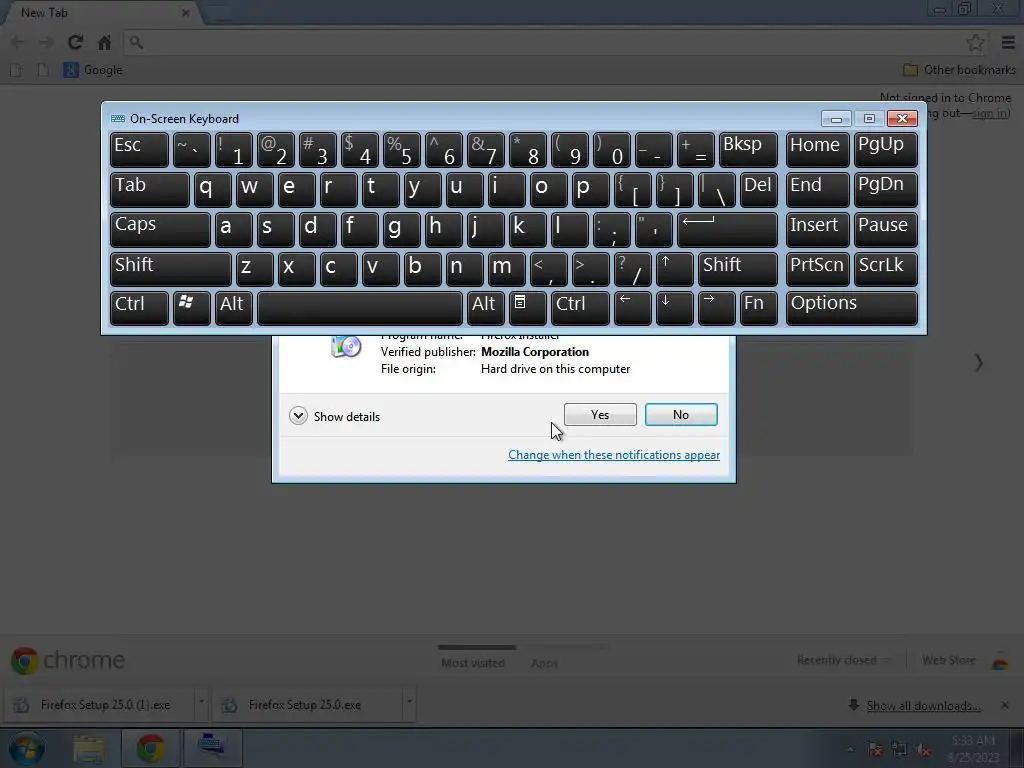Tap the Tab key on On-Screen Keyboard
This screenshot has width=1024, height=768.
[x=150, y=189]
